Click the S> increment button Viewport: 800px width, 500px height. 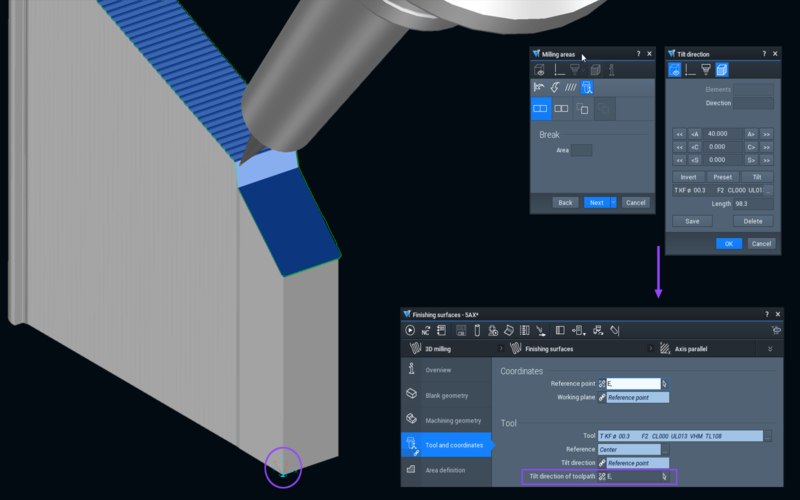751,160
